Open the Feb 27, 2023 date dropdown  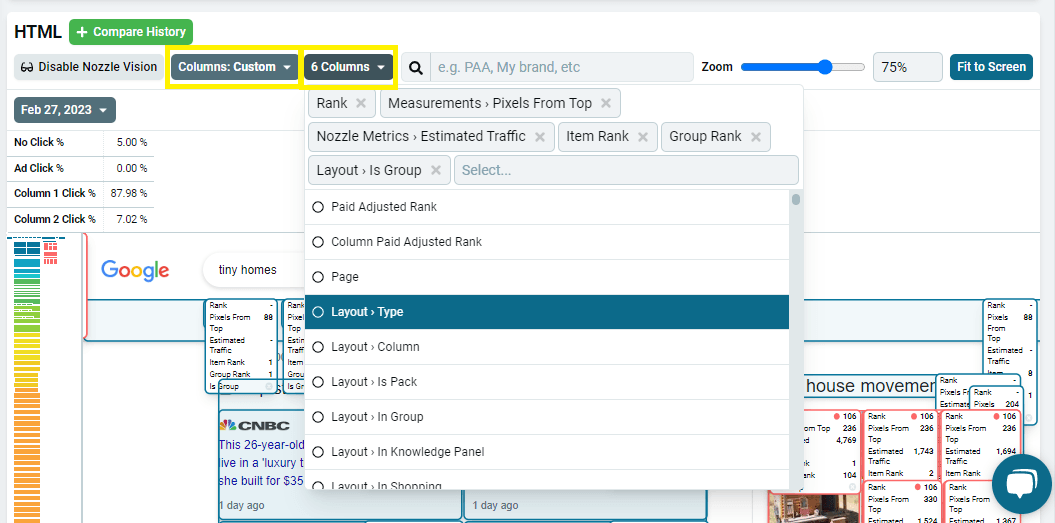point(65,110)
